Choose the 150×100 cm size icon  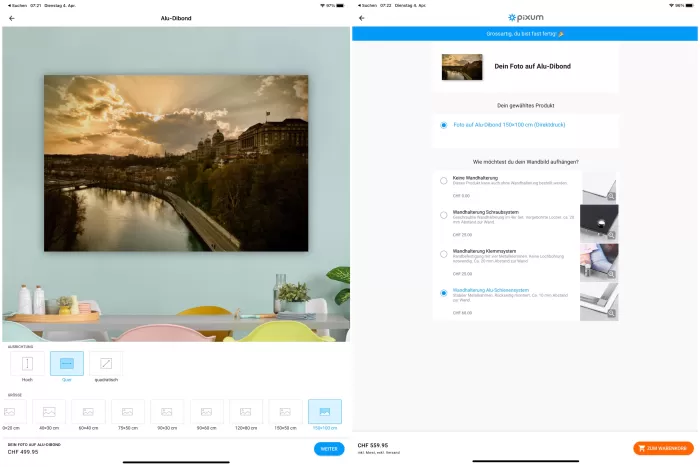click(325, 412)
